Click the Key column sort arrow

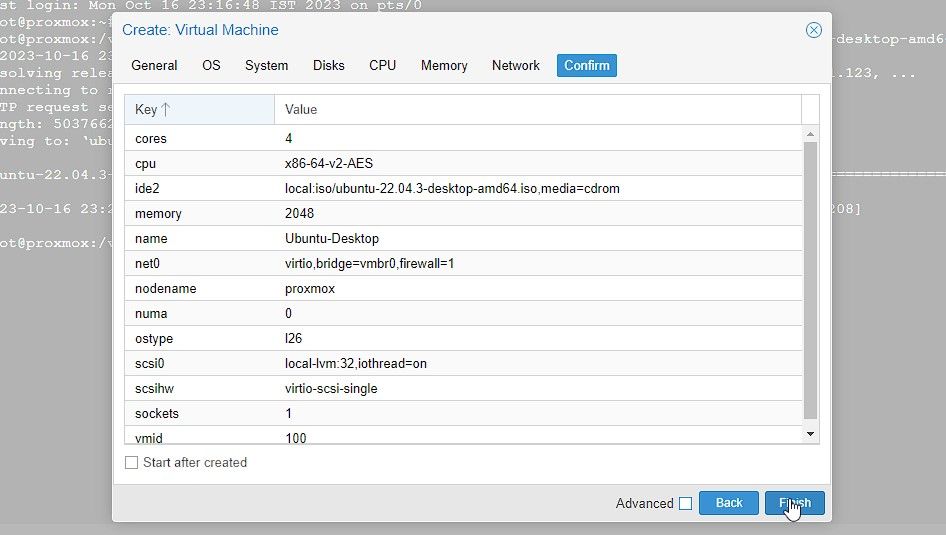(166, 109)
